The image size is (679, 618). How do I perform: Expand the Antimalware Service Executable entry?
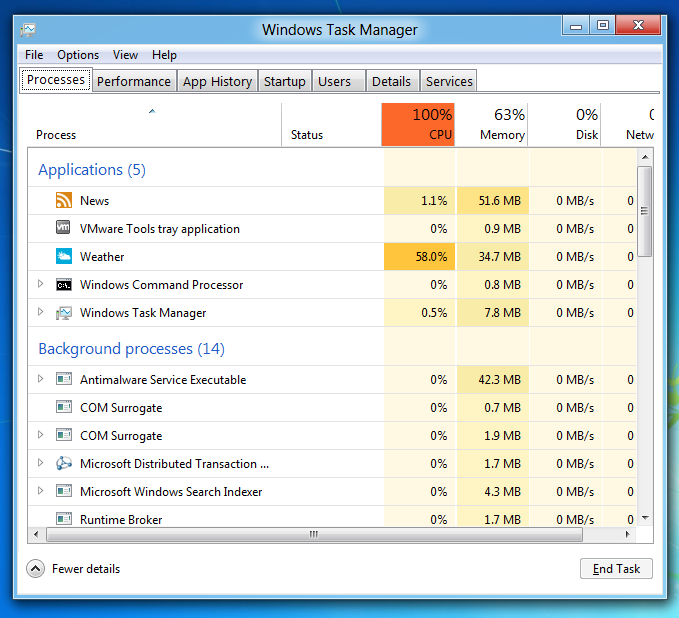tap(41, 379)
